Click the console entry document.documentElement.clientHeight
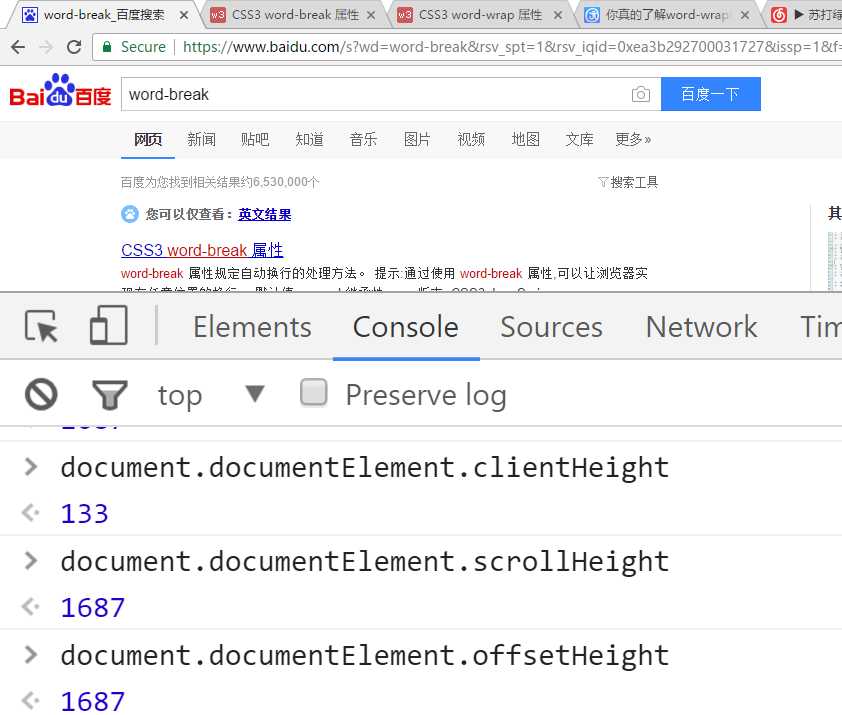This screenshot has width=842, height=715. point(365,467)
